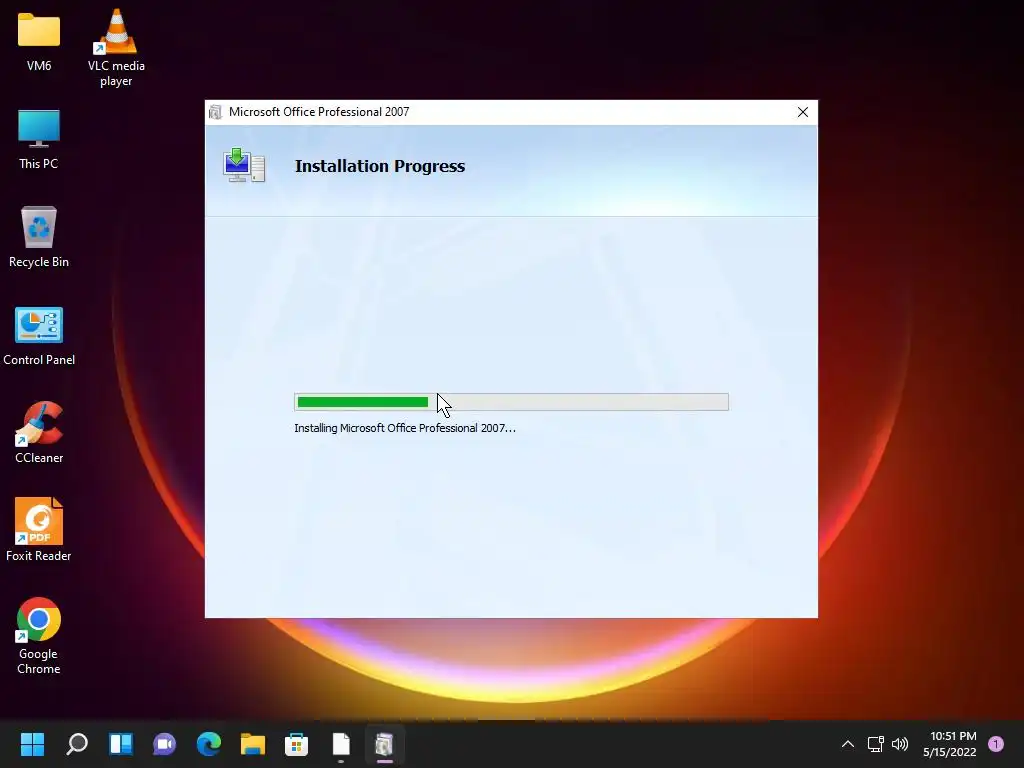Image resolution: width=1024 pixels, height=768 pixels.
Task: Open the Chat taskbar icon
Action: 165,744
